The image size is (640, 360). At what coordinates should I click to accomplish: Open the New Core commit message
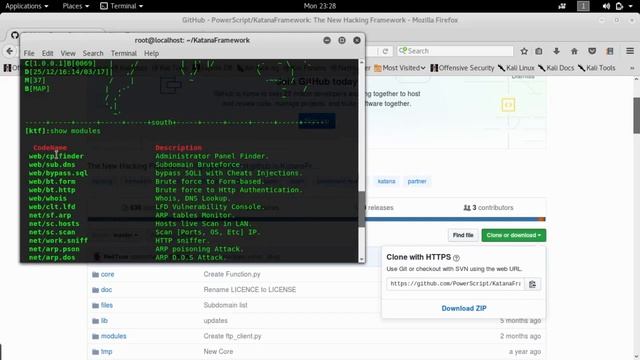[x=218, y=352]
